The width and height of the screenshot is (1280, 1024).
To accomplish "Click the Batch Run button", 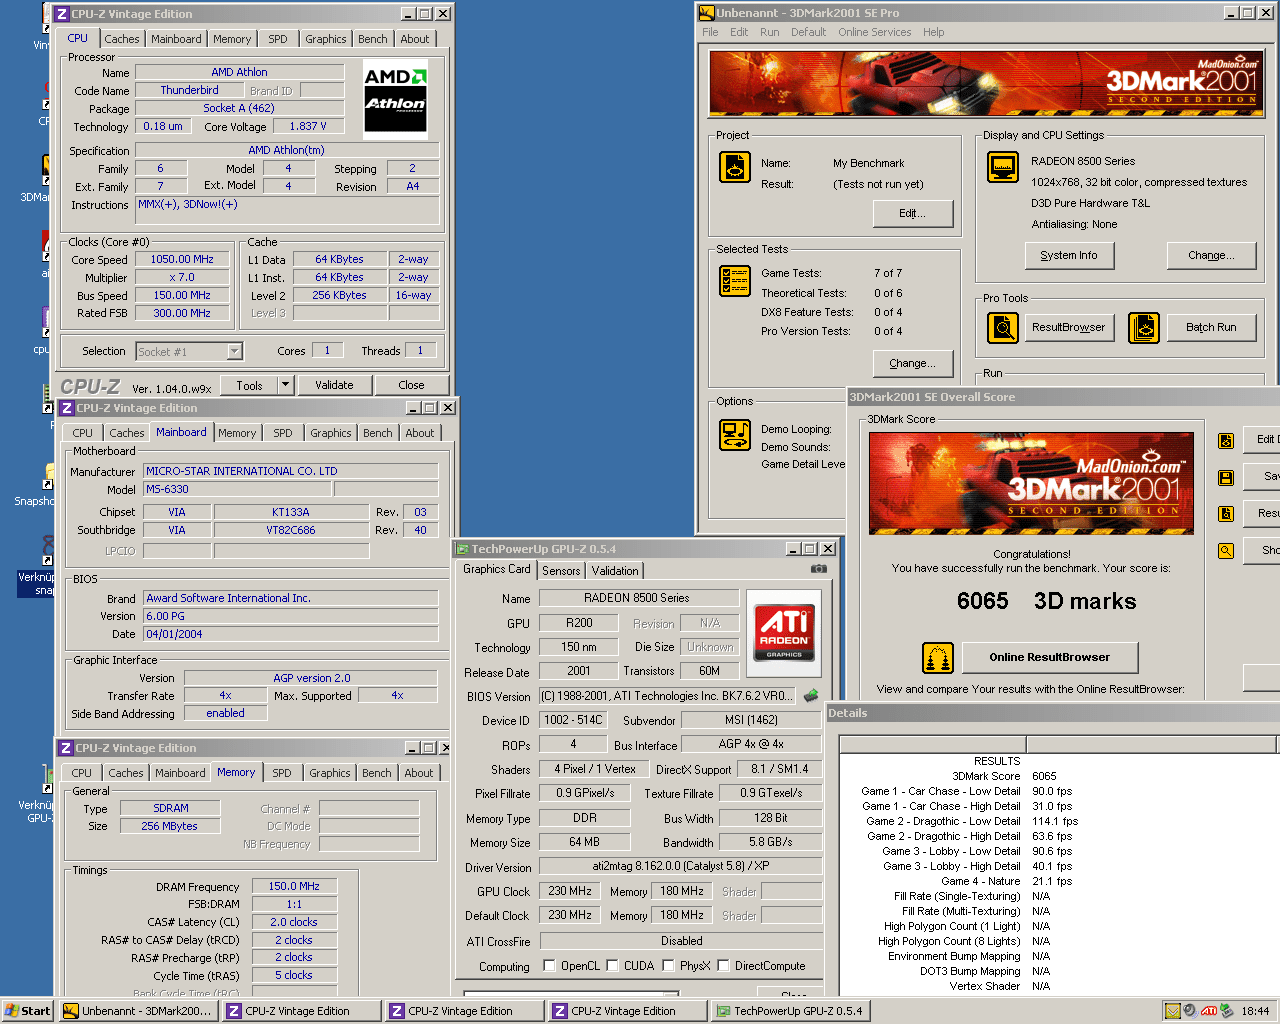I will 1211,327.
